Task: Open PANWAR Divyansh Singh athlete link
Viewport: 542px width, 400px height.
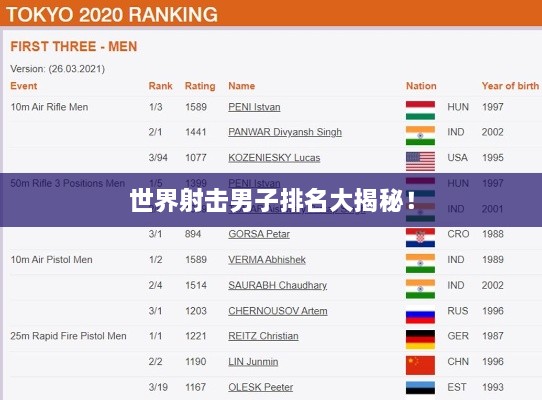Action: [x=285, y=132]
